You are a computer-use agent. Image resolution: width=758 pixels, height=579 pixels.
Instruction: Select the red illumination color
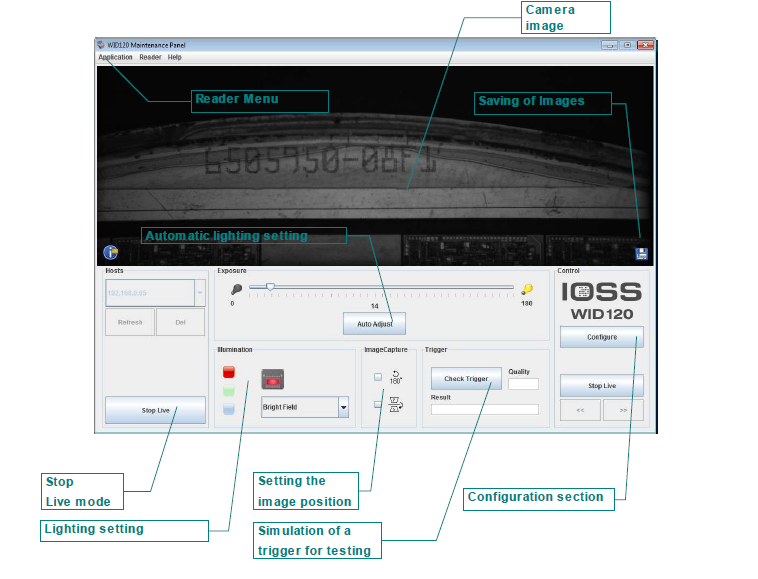(x=229, y=372)
